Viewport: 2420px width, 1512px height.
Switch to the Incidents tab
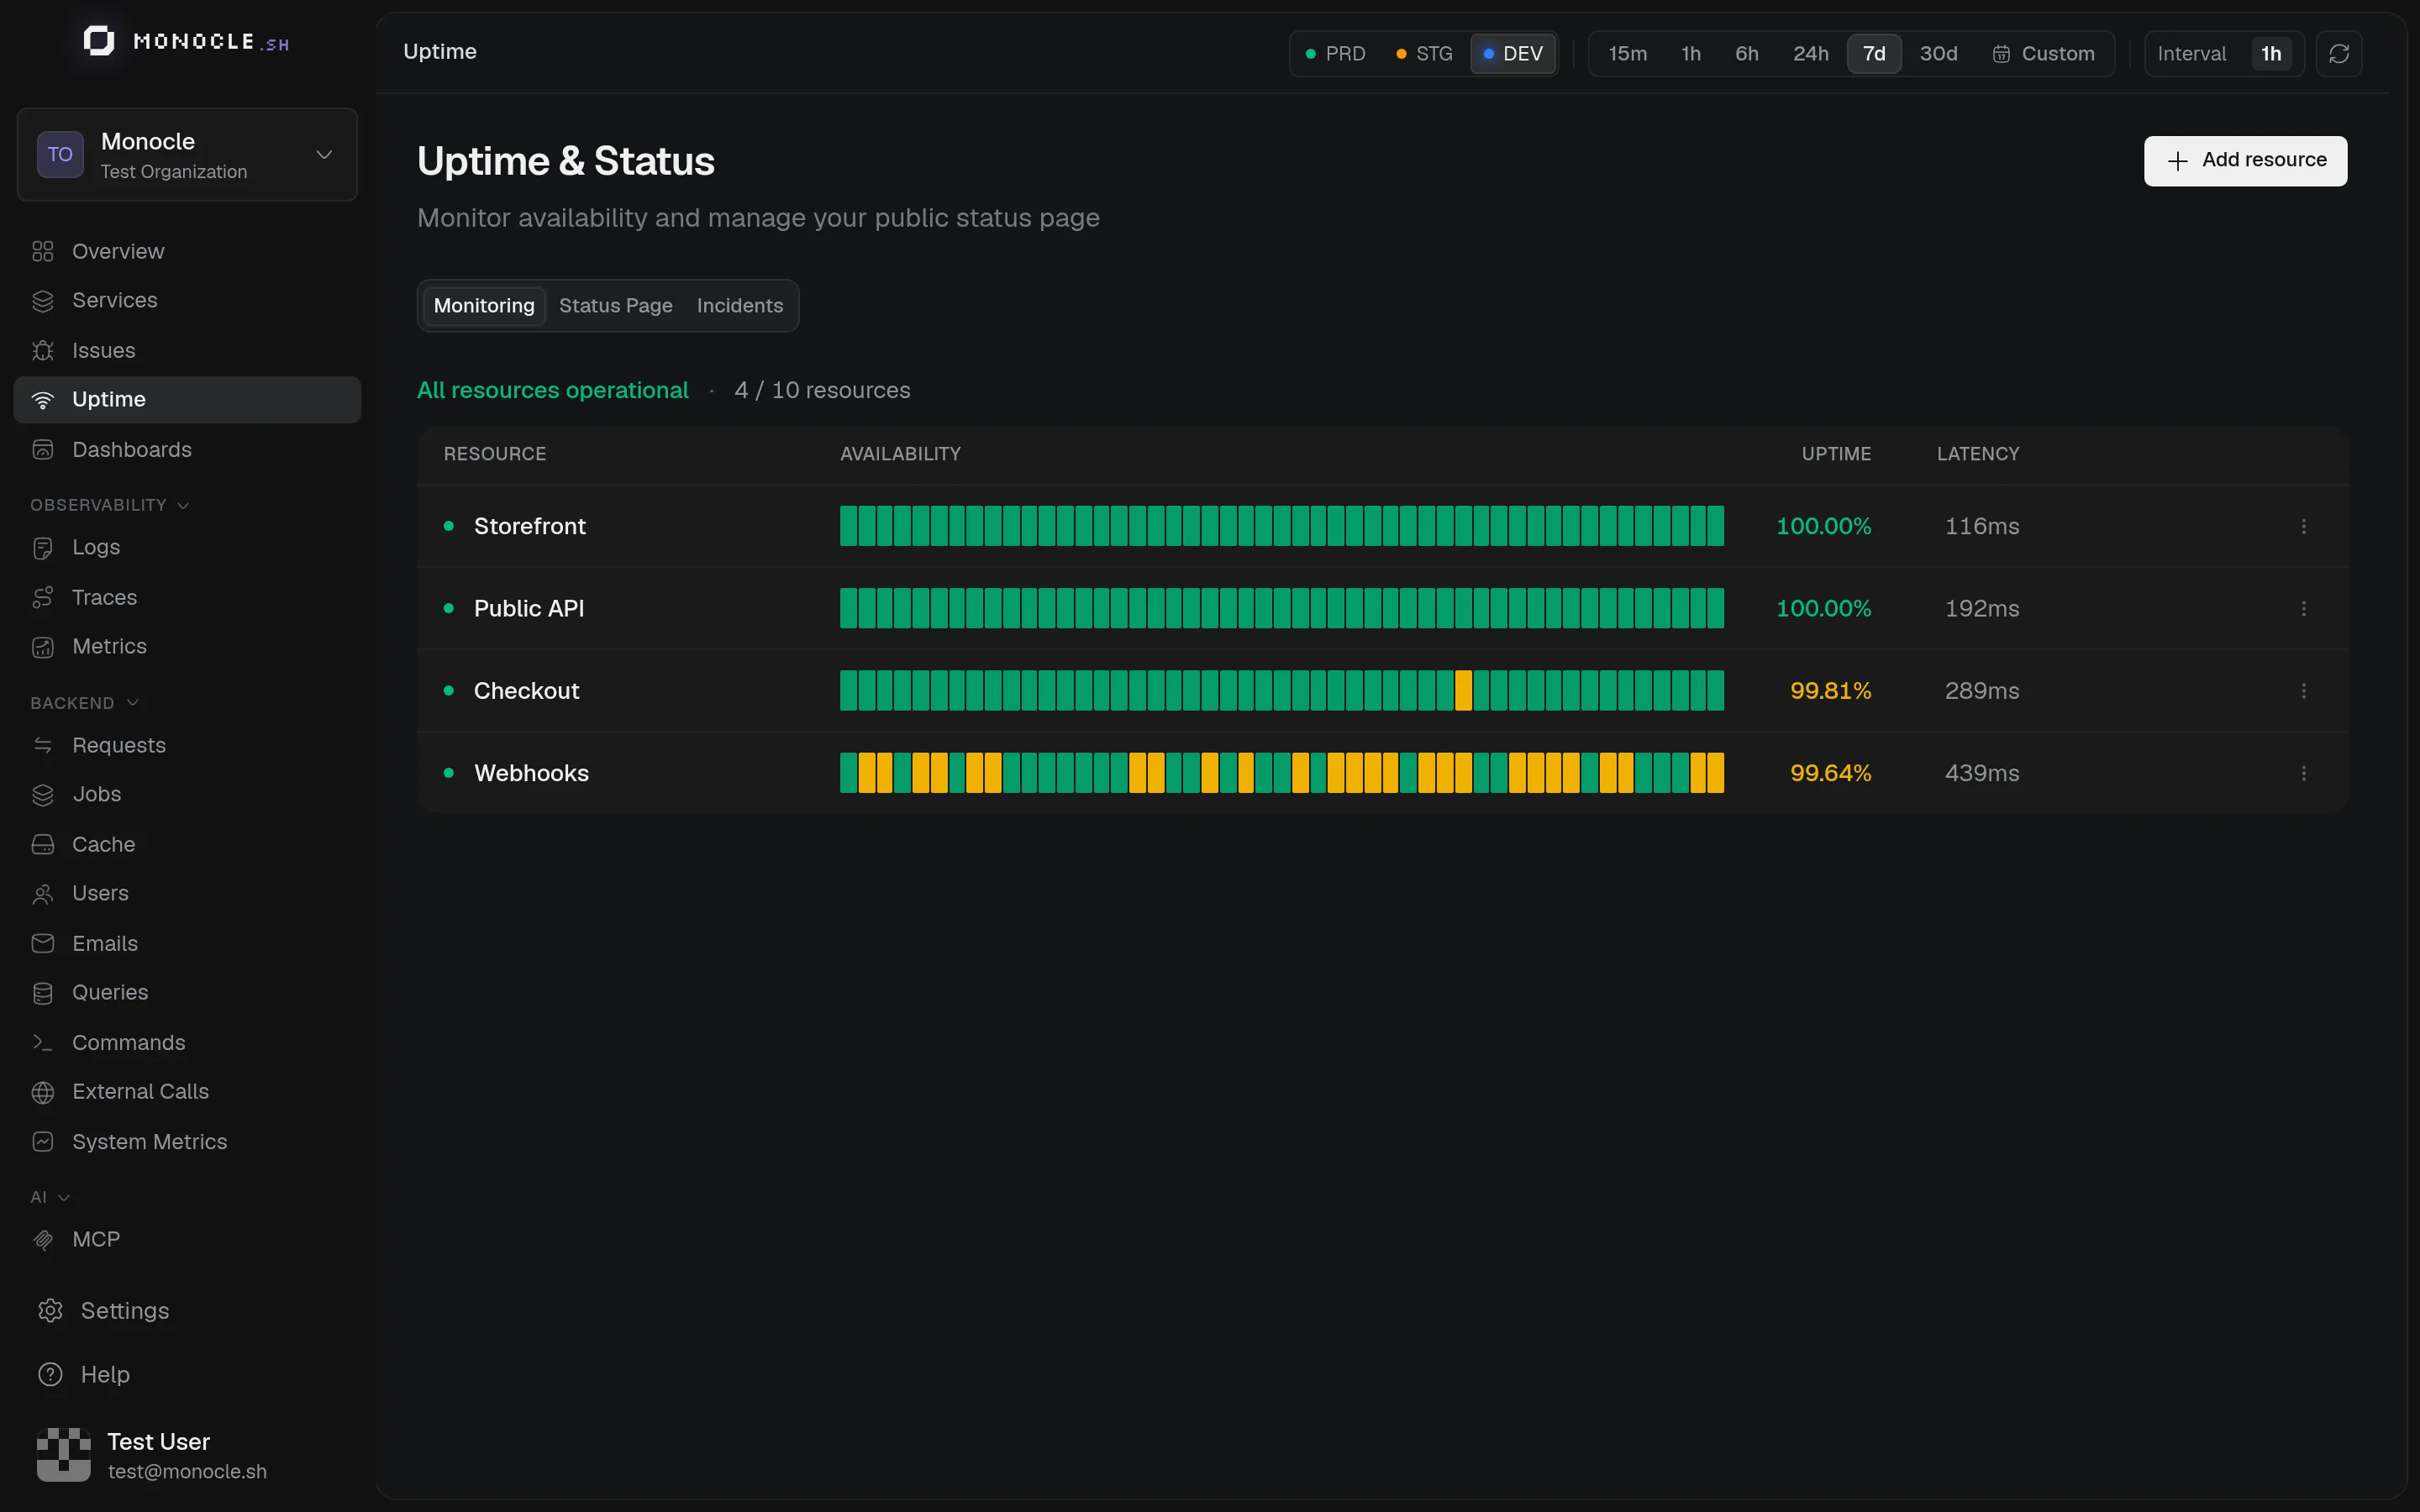pyautogui.click(x=739, y=306)
